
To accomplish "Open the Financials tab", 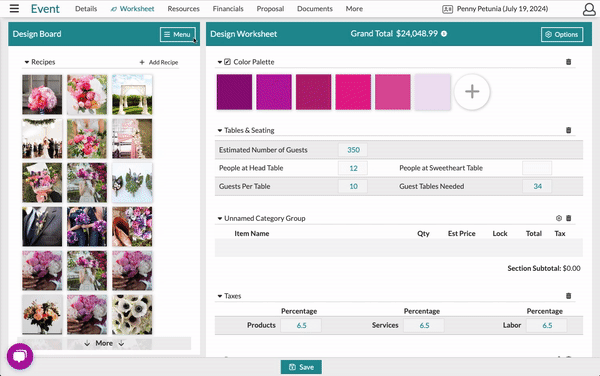I will coord(228,8).
